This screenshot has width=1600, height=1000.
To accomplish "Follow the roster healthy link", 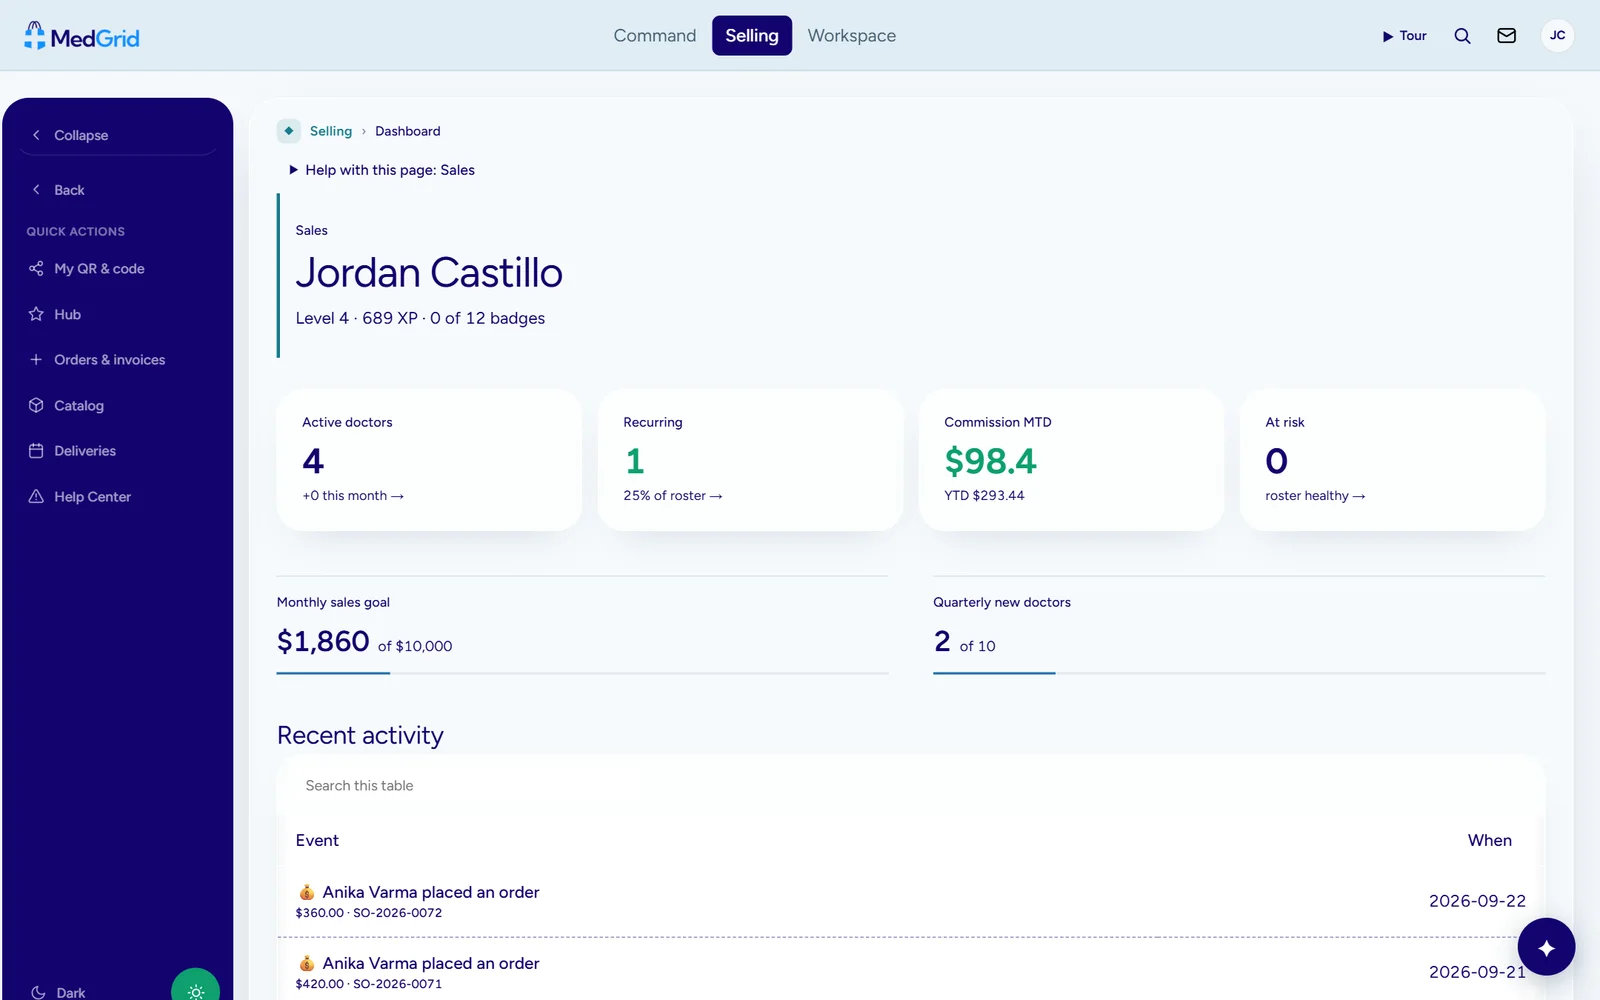I will click(1315, 495).
